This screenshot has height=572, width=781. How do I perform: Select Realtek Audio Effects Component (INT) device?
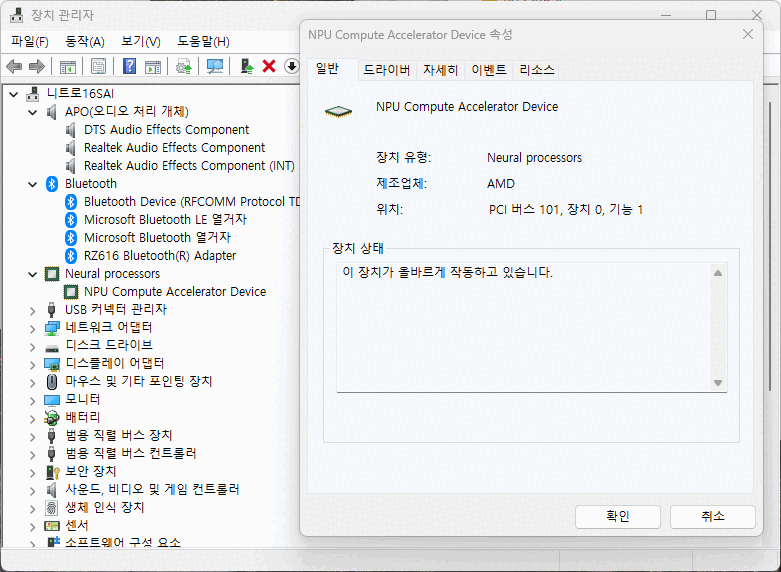click(x=189, y=165)
